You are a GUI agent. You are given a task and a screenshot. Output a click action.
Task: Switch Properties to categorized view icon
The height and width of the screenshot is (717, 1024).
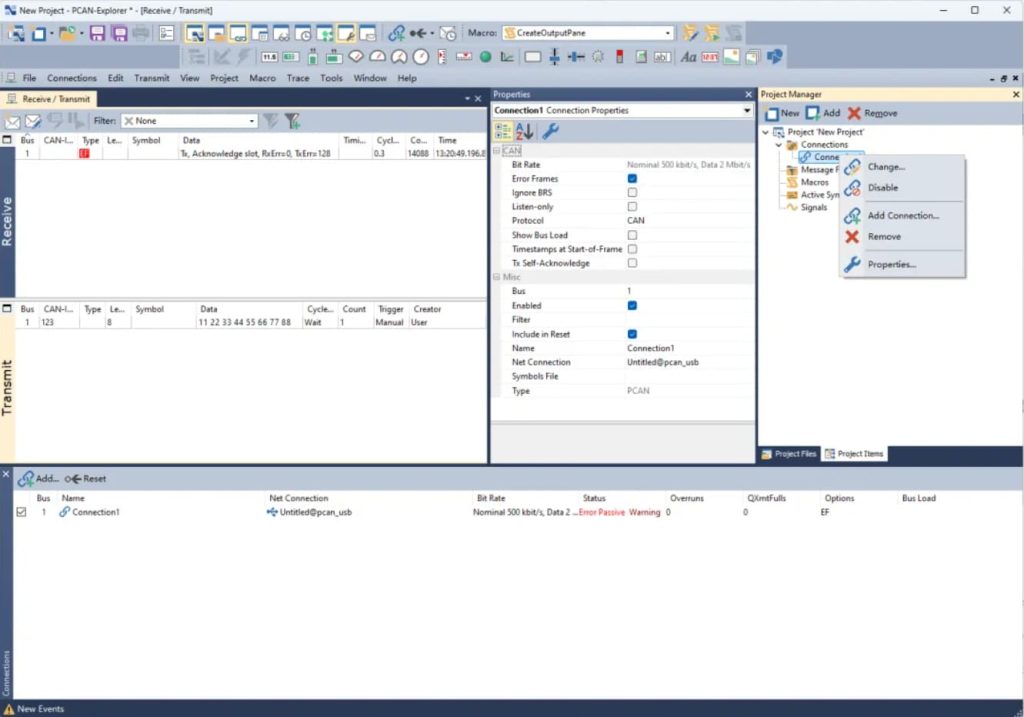click(503, 132)
